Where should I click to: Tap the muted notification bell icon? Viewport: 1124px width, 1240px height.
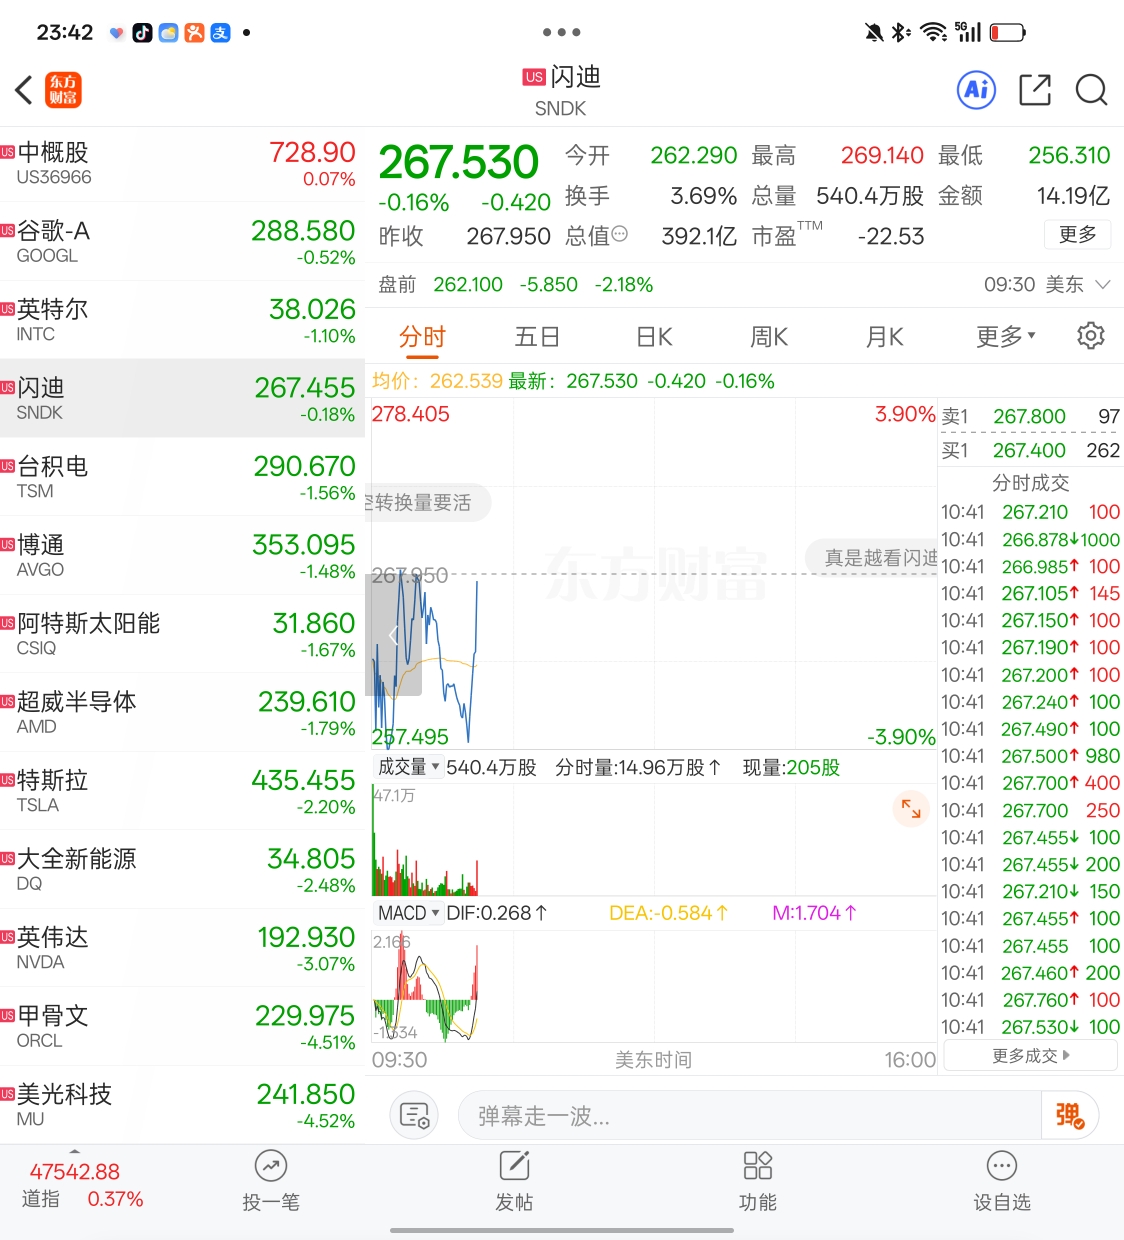874,33
